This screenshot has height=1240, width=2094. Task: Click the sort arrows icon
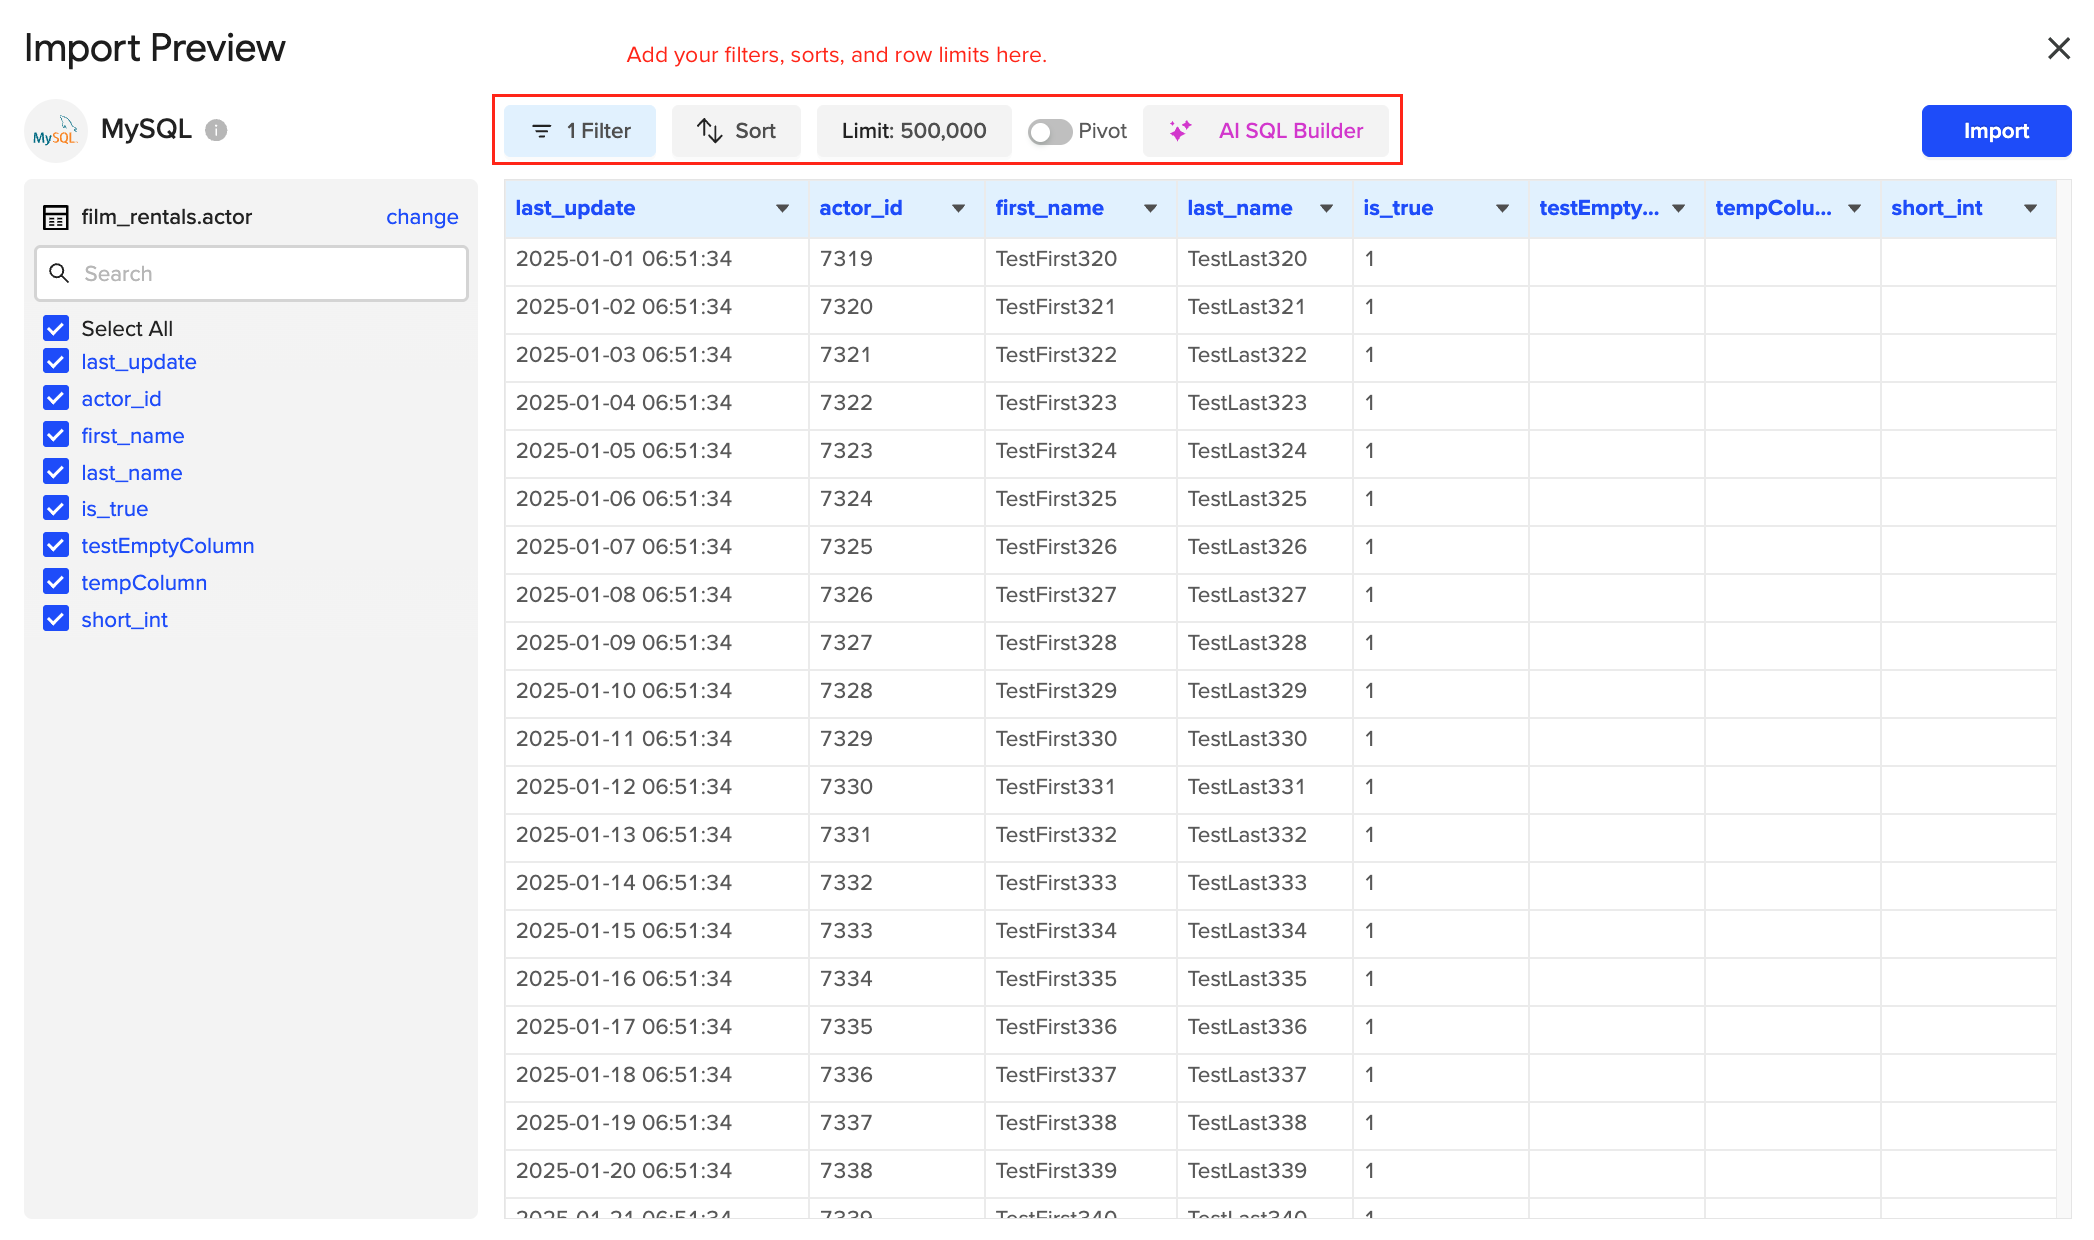pos(710,131)
